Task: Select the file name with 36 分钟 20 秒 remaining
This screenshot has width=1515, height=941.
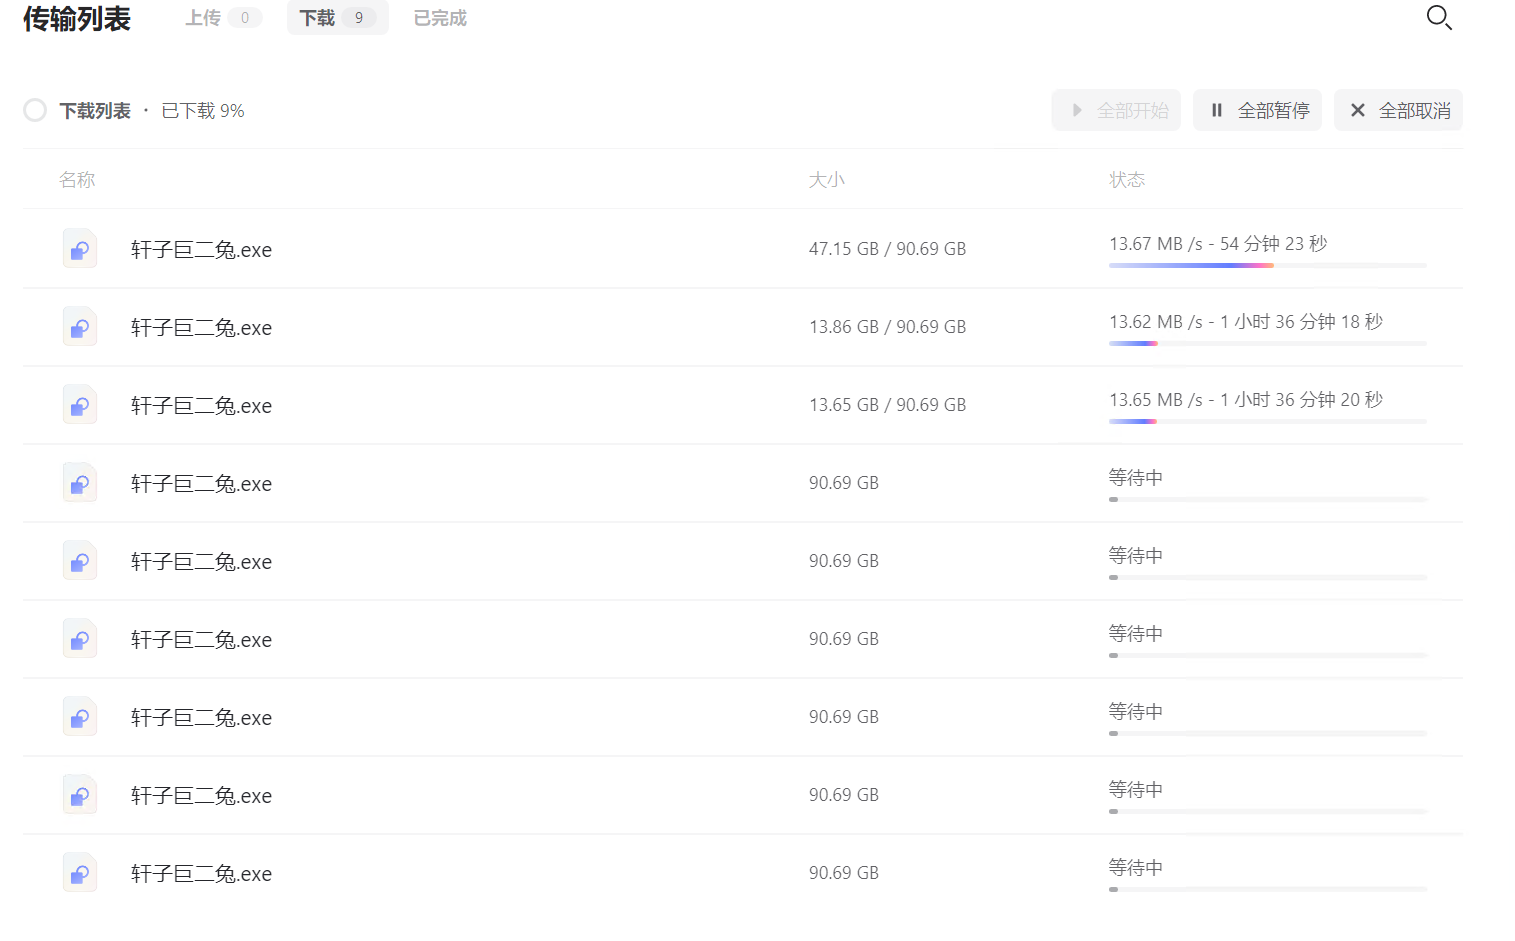Action: (x=201, y=406)
